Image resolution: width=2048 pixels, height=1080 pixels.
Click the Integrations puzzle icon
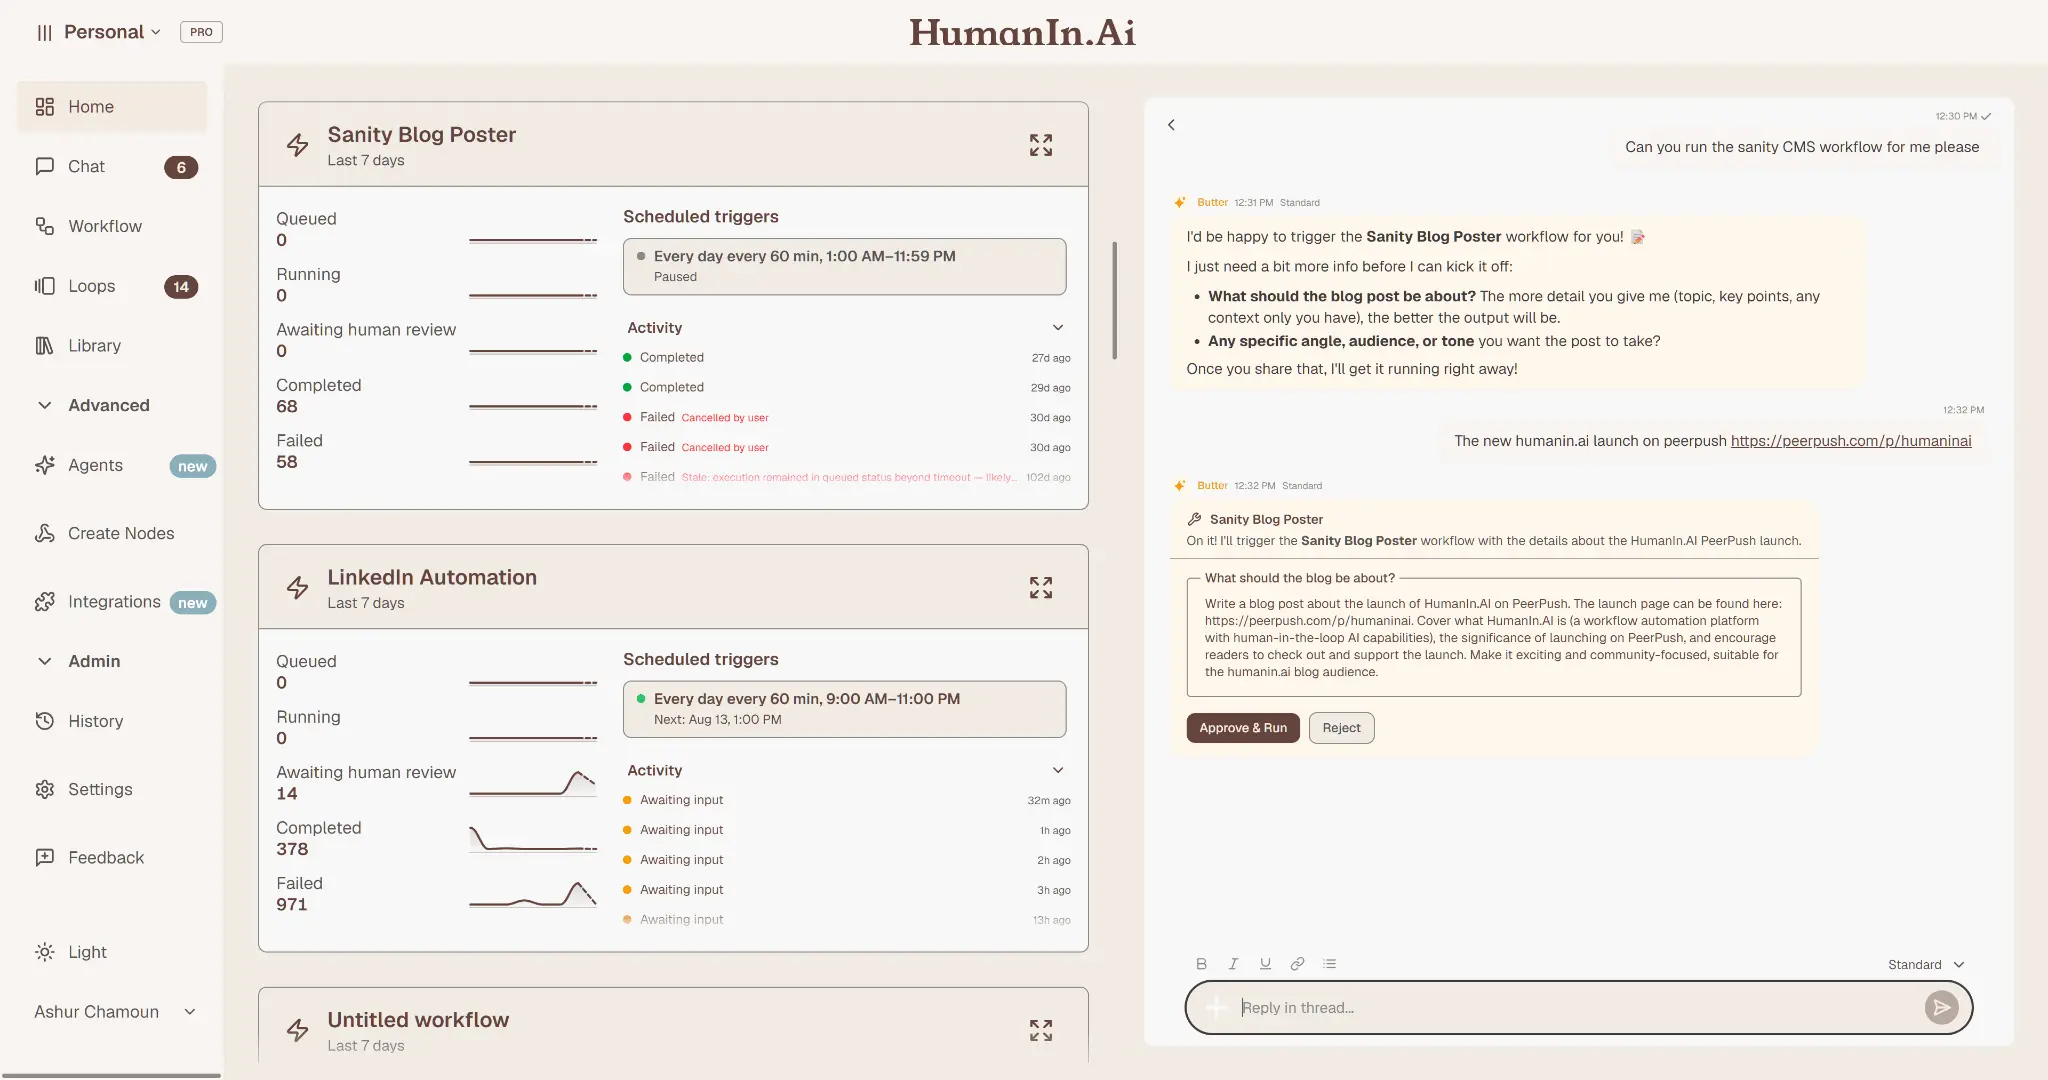click(44, 602)
